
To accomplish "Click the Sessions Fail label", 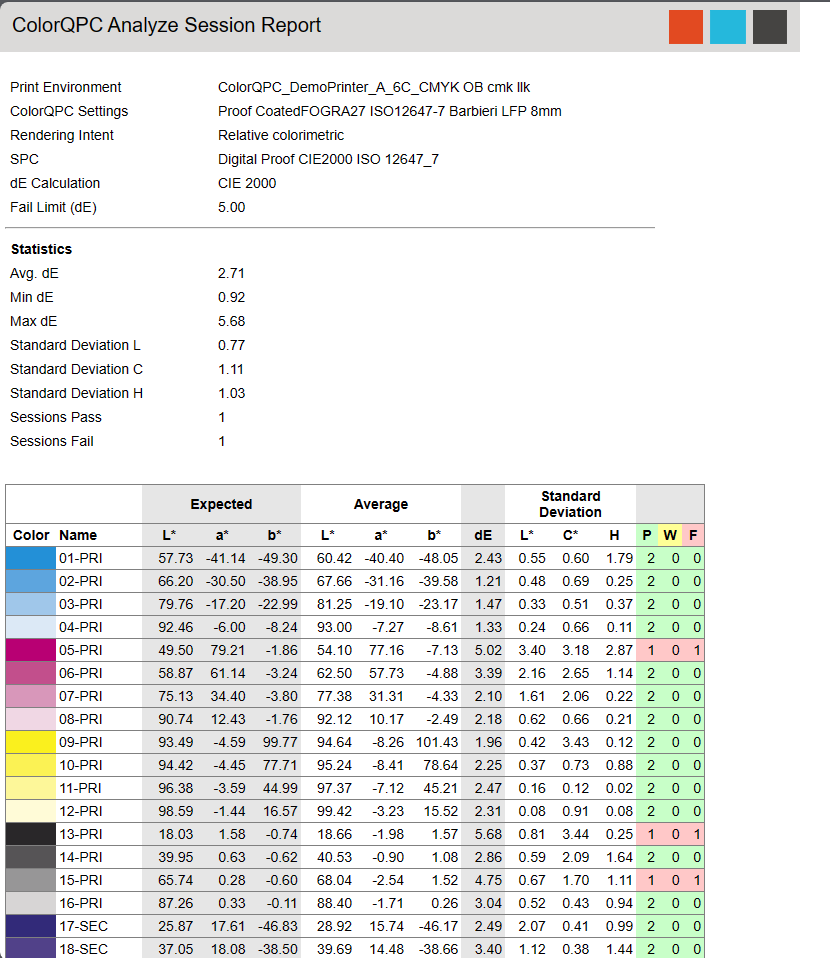I will 52,441.
